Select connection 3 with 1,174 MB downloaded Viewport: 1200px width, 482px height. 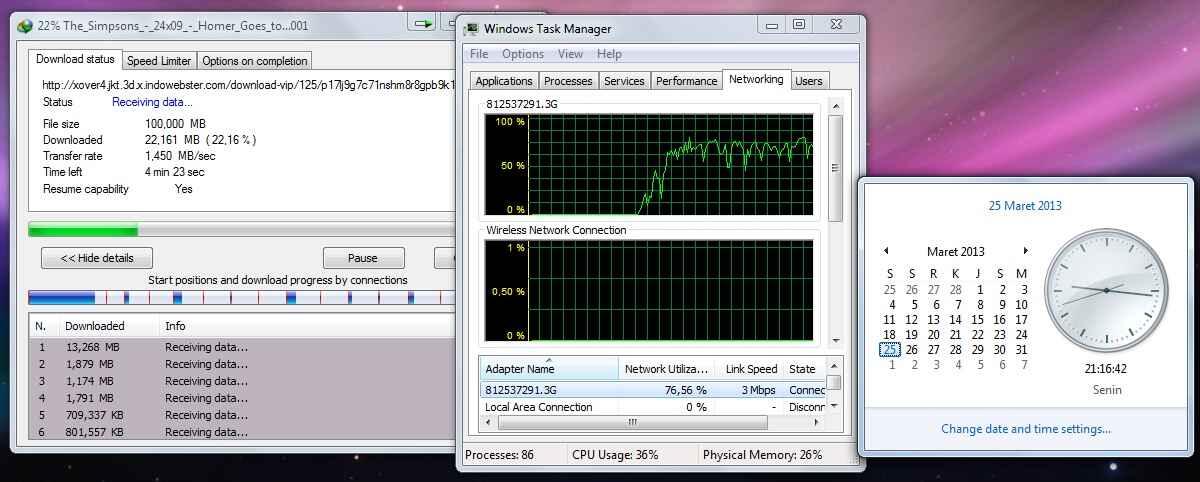click(240, 381)
